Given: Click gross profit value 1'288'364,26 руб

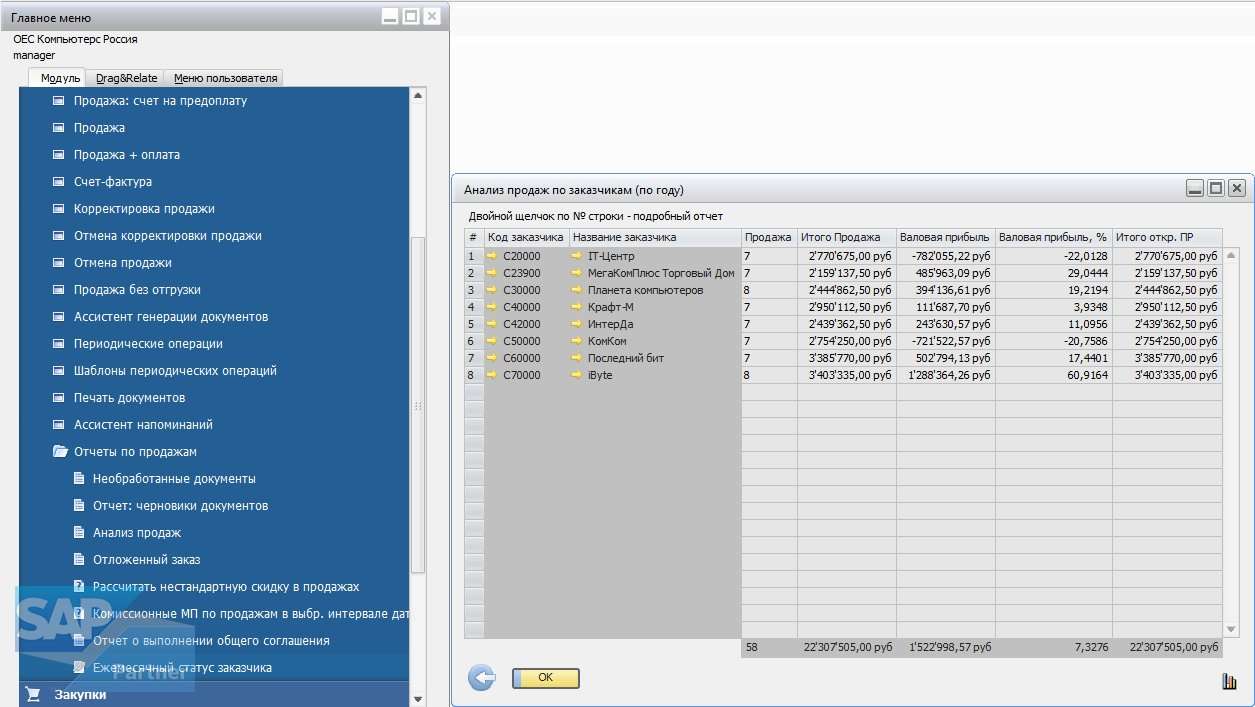Looking at the screenshot, I should (946, 375).
